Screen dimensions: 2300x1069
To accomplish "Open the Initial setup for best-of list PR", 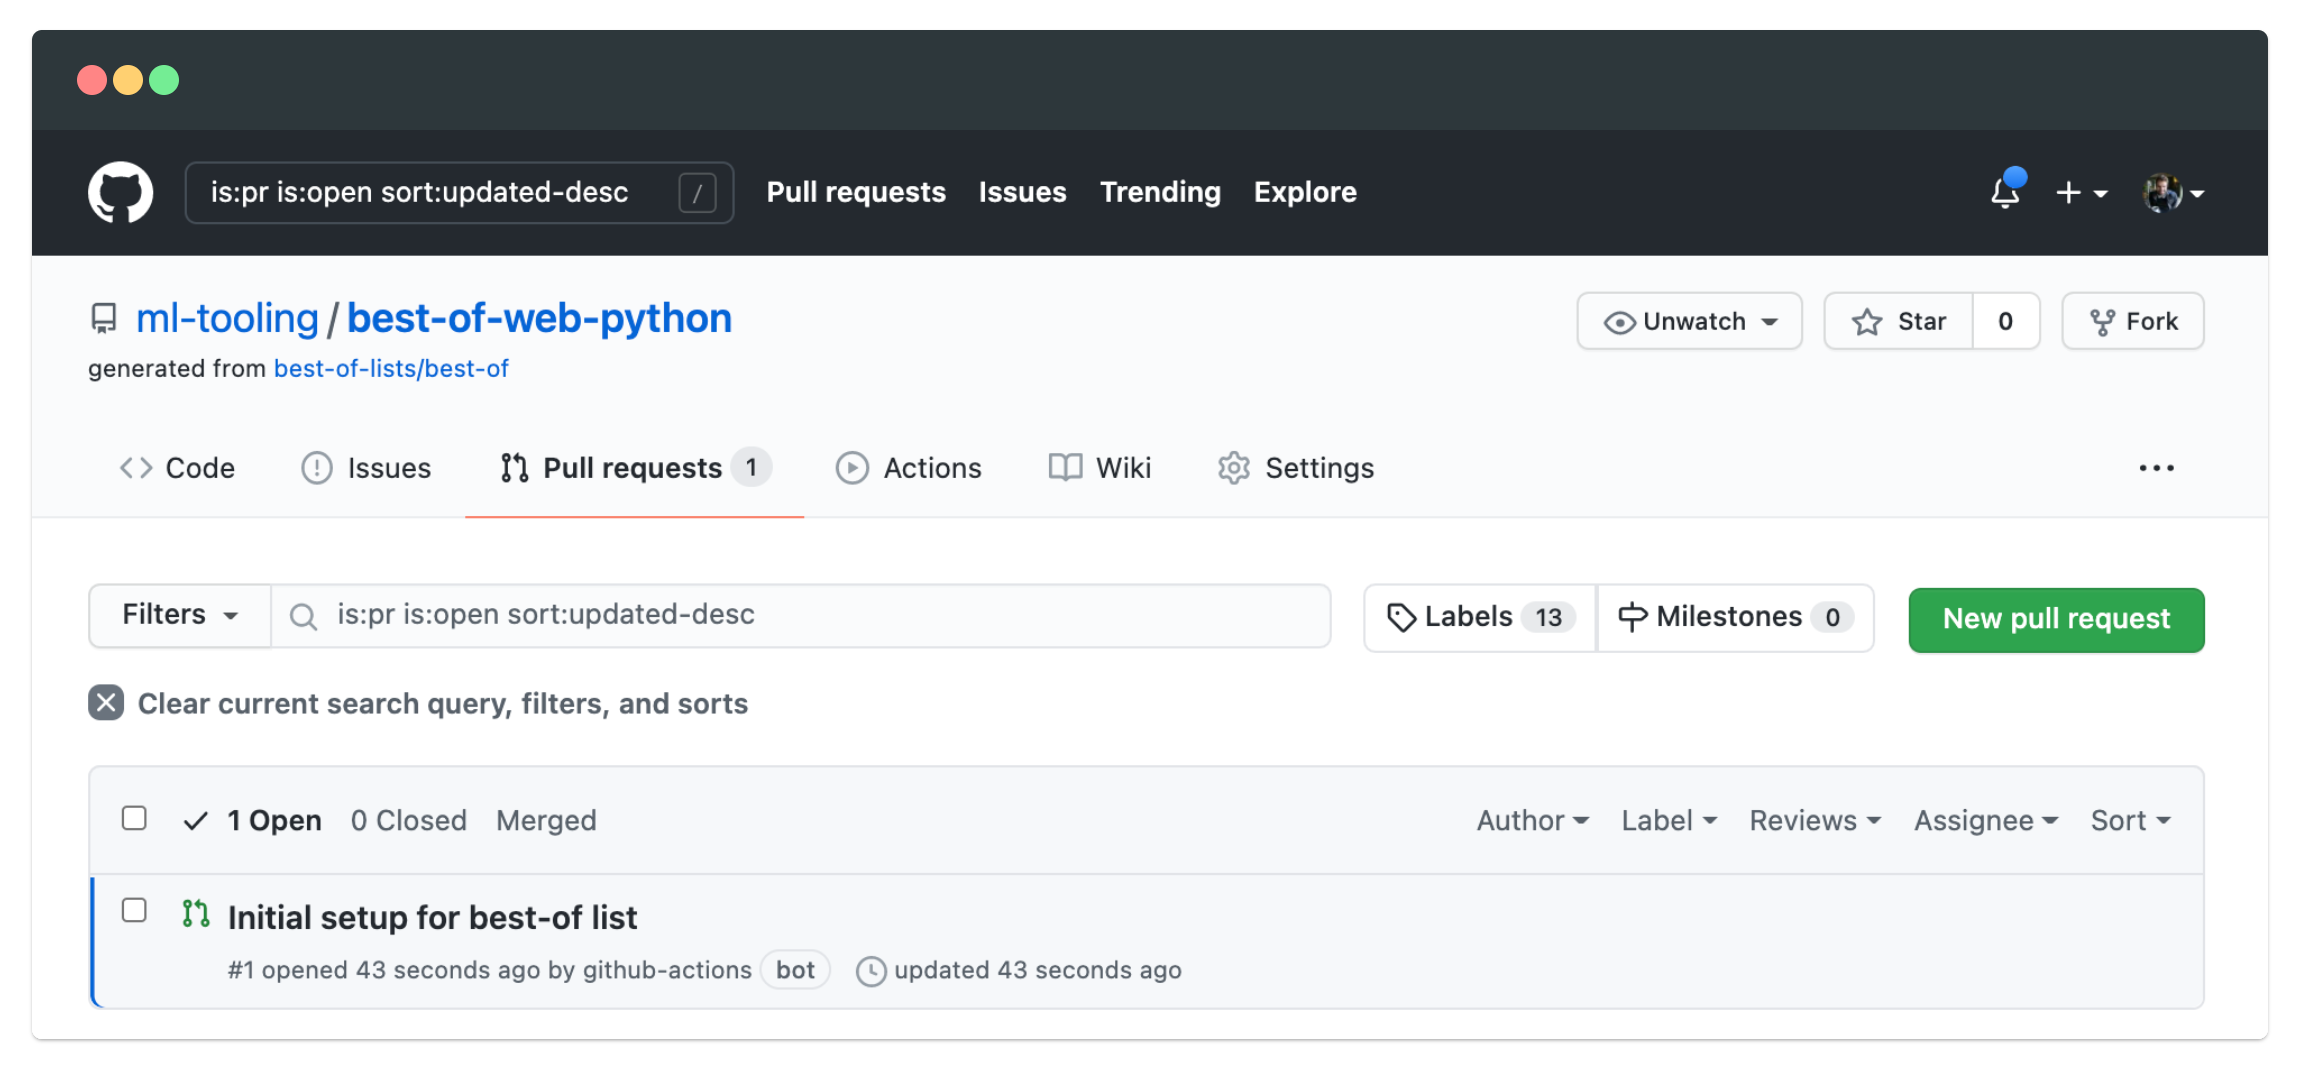I will pyautogui.click(x=432, y=917).
